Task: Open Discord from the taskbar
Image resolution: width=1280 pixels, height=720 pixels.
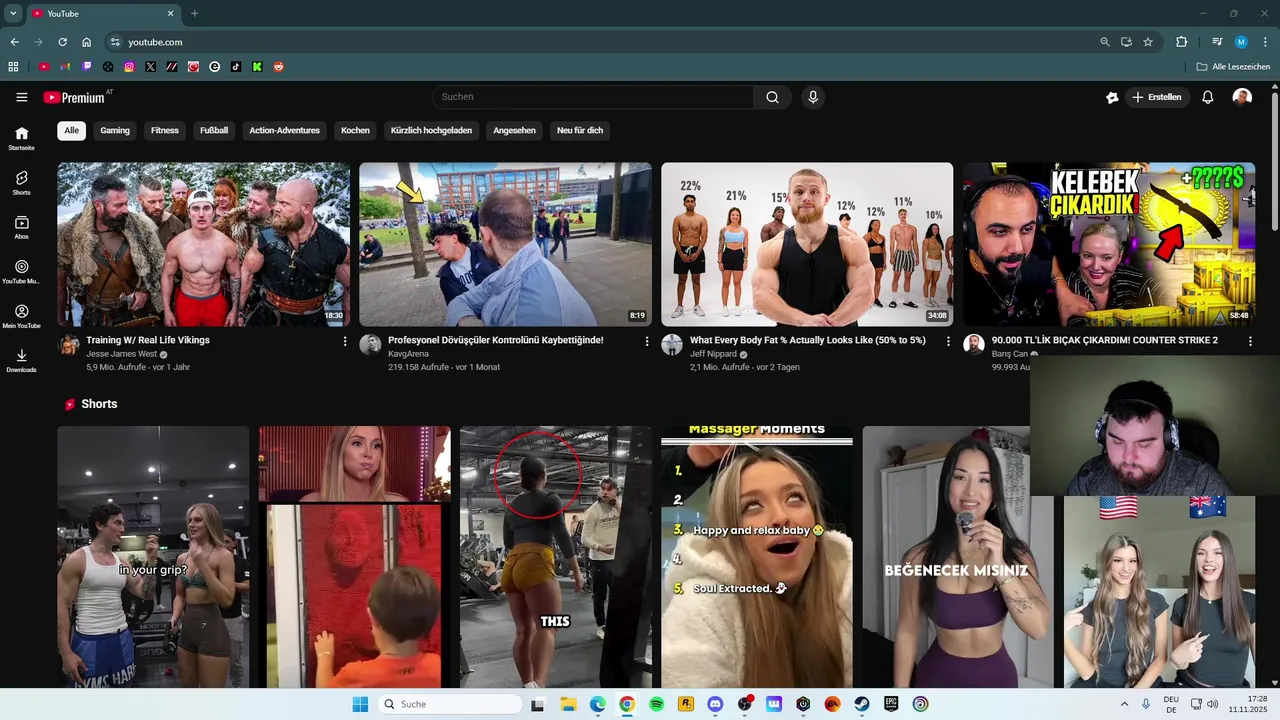Action: (715, 704)
